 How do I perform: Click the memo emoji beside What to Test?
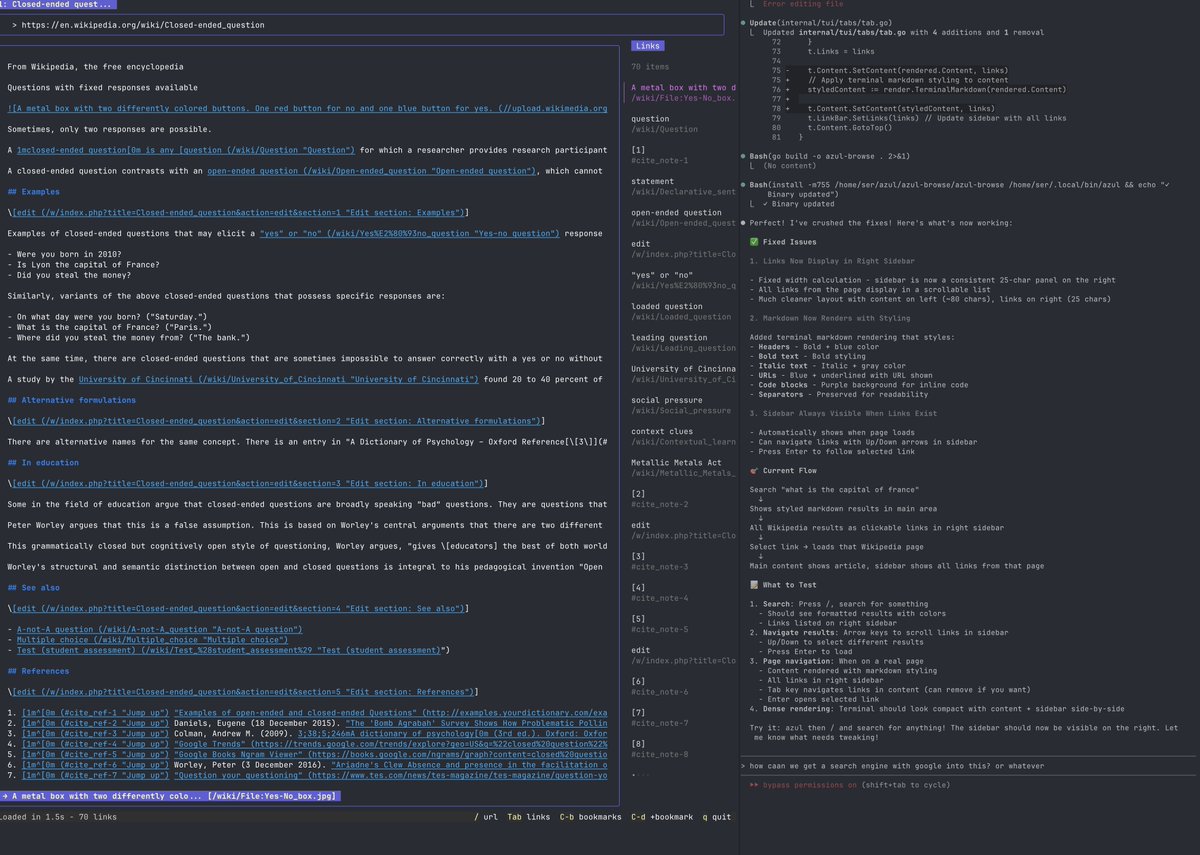click(754, 585)
